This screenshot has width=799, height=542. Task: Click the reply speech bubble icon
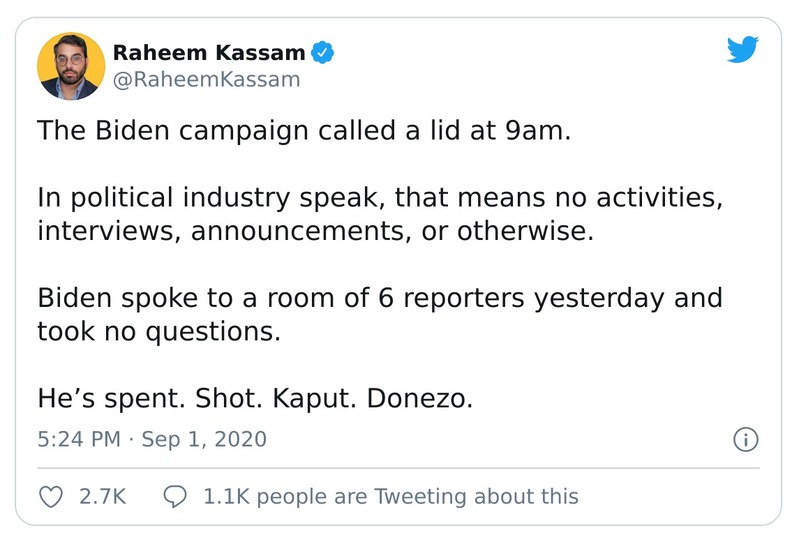coord(175,496)
